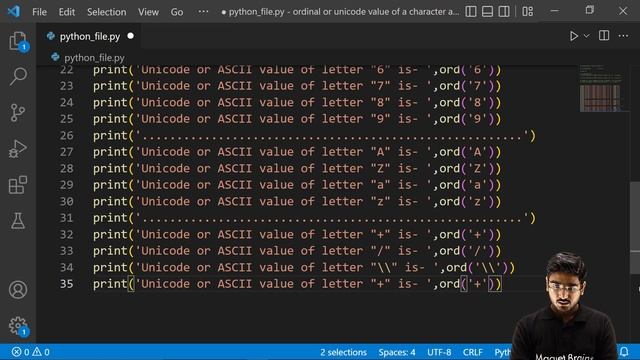This screenshot has height=360, width=640.
Task: Open the Testing flask view
Action: point(18,221)
